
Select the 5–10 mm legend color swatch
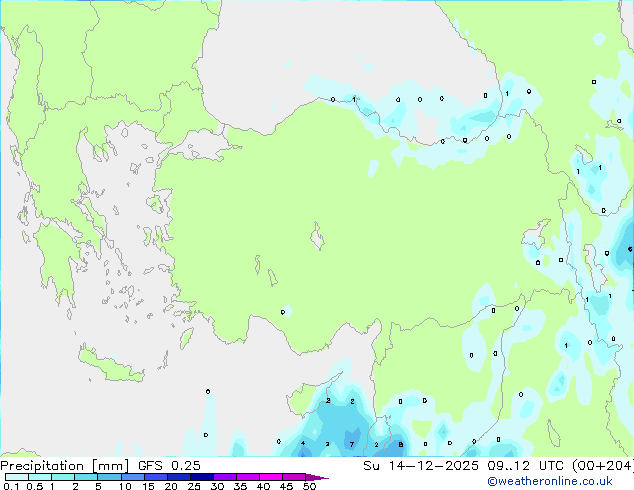[x=109, y=477]
